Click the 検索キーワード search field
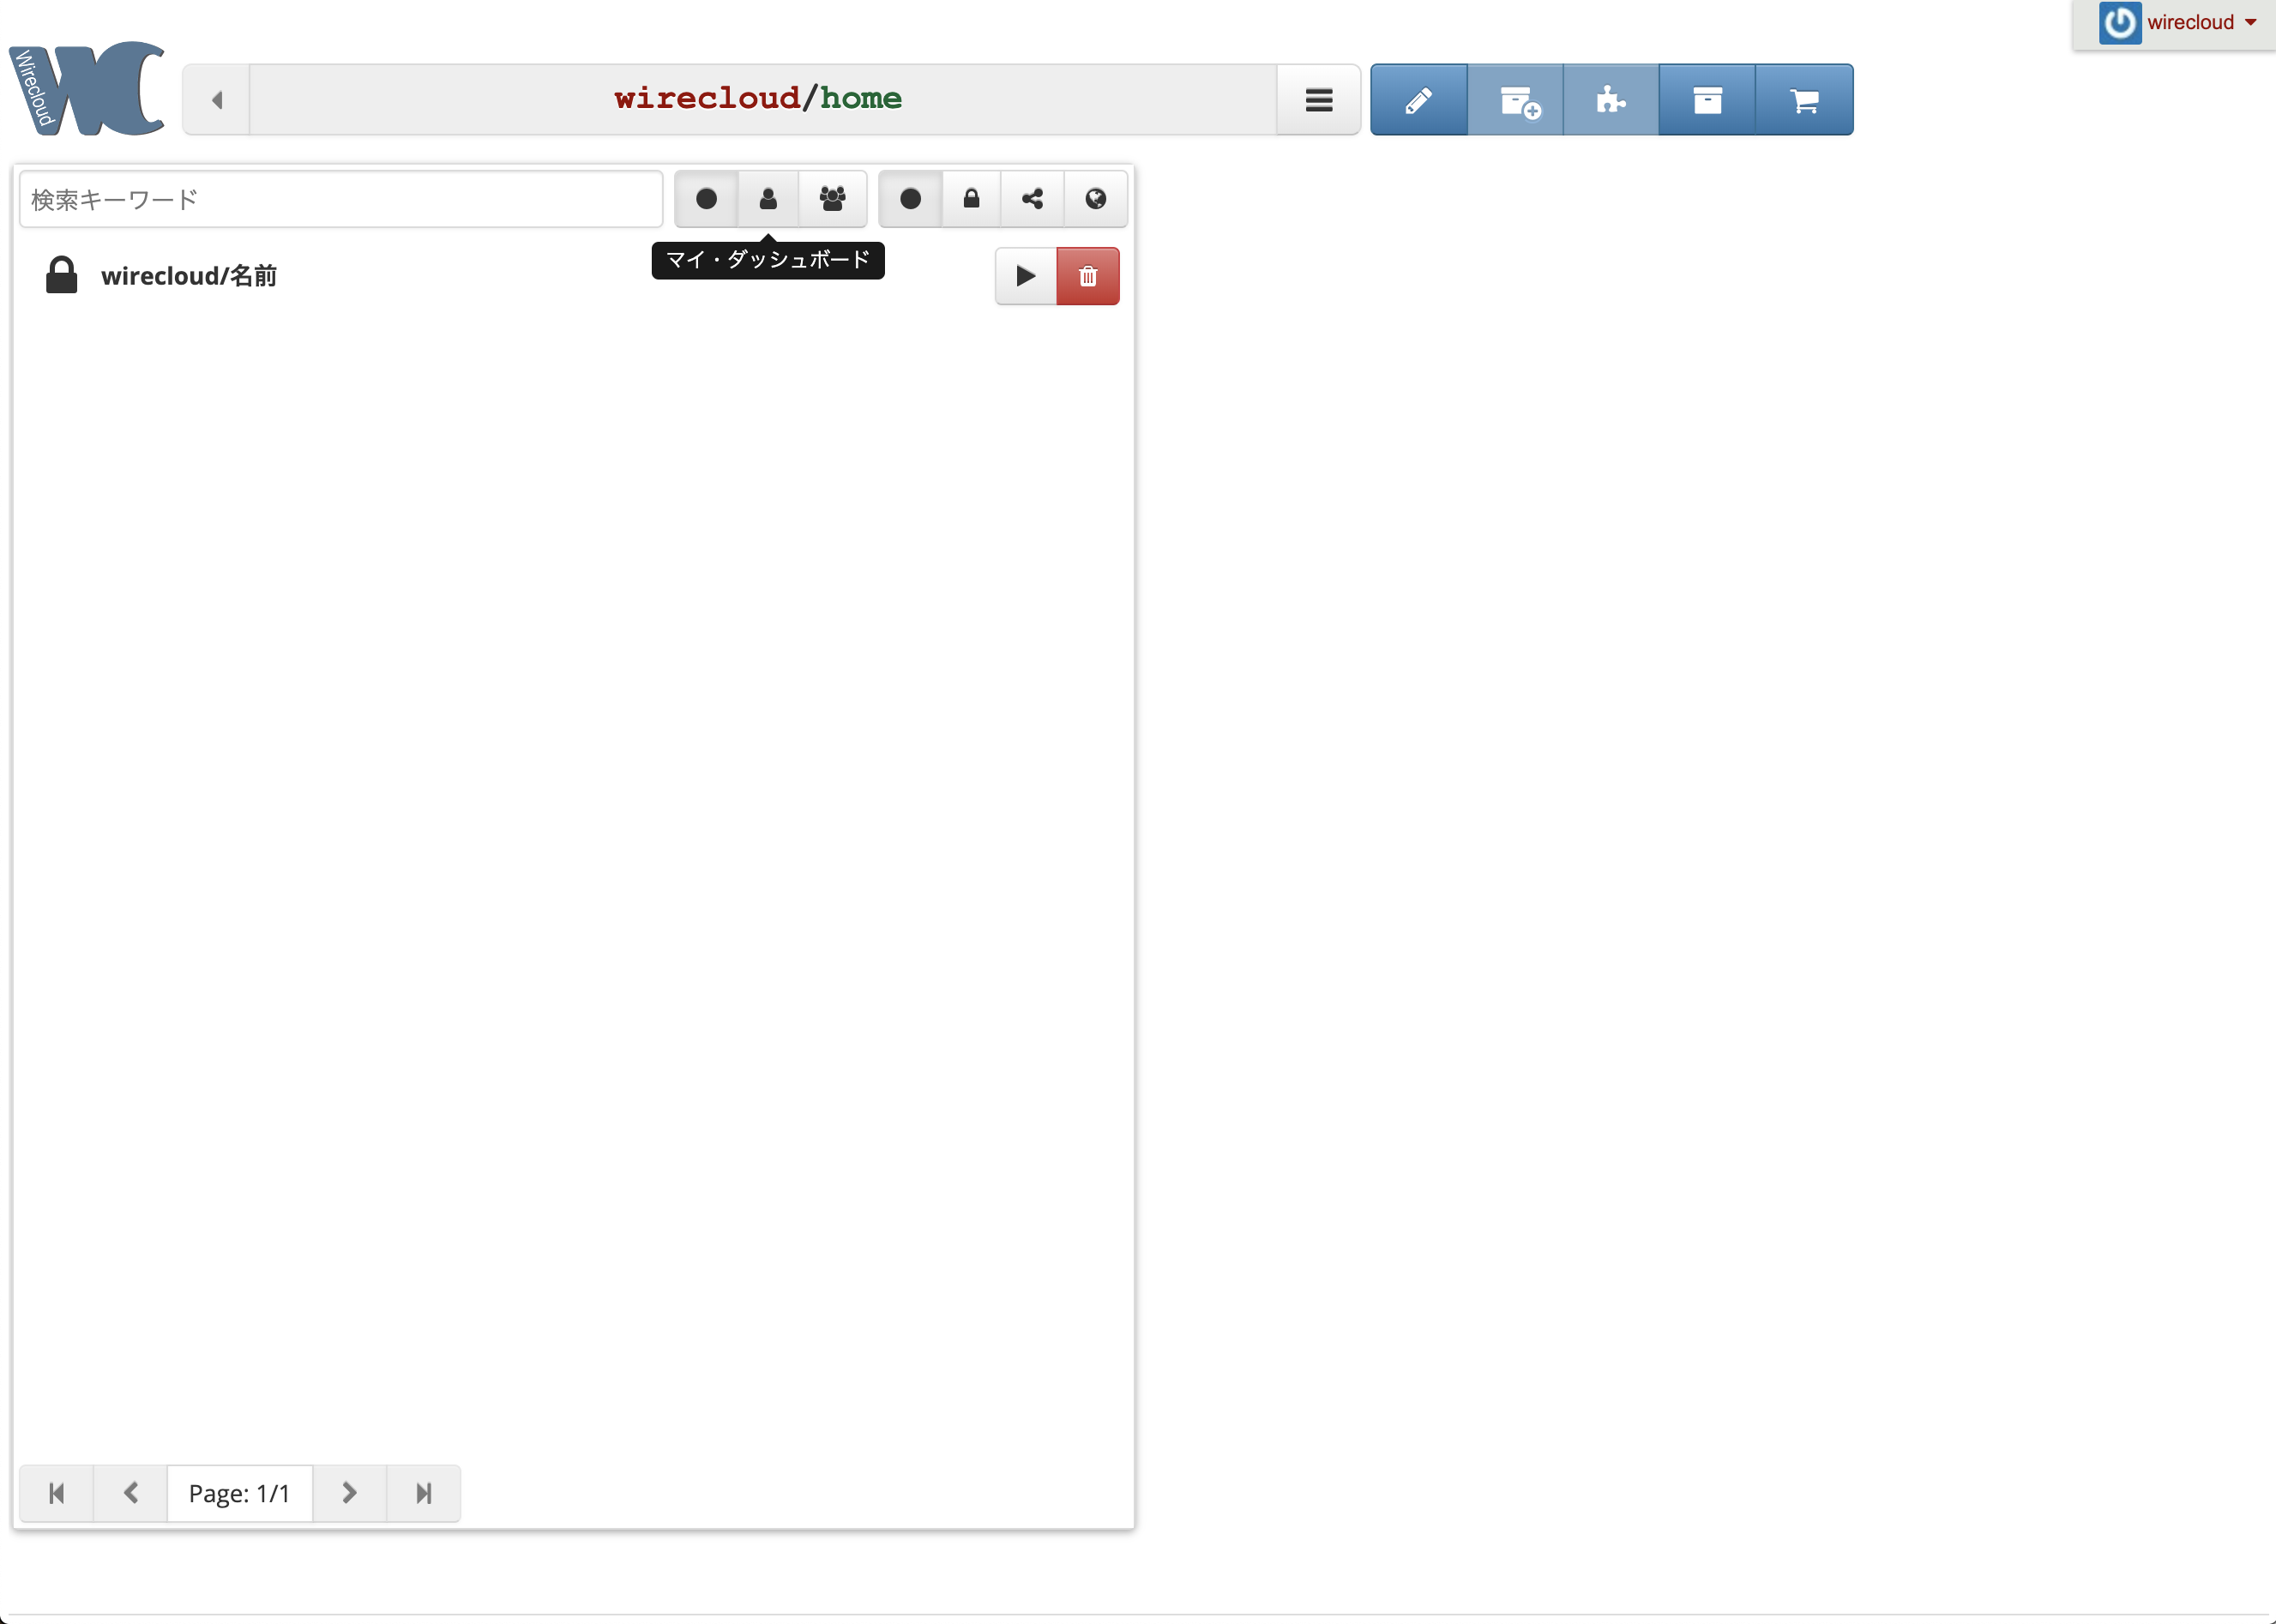 [x=340, y=200]
